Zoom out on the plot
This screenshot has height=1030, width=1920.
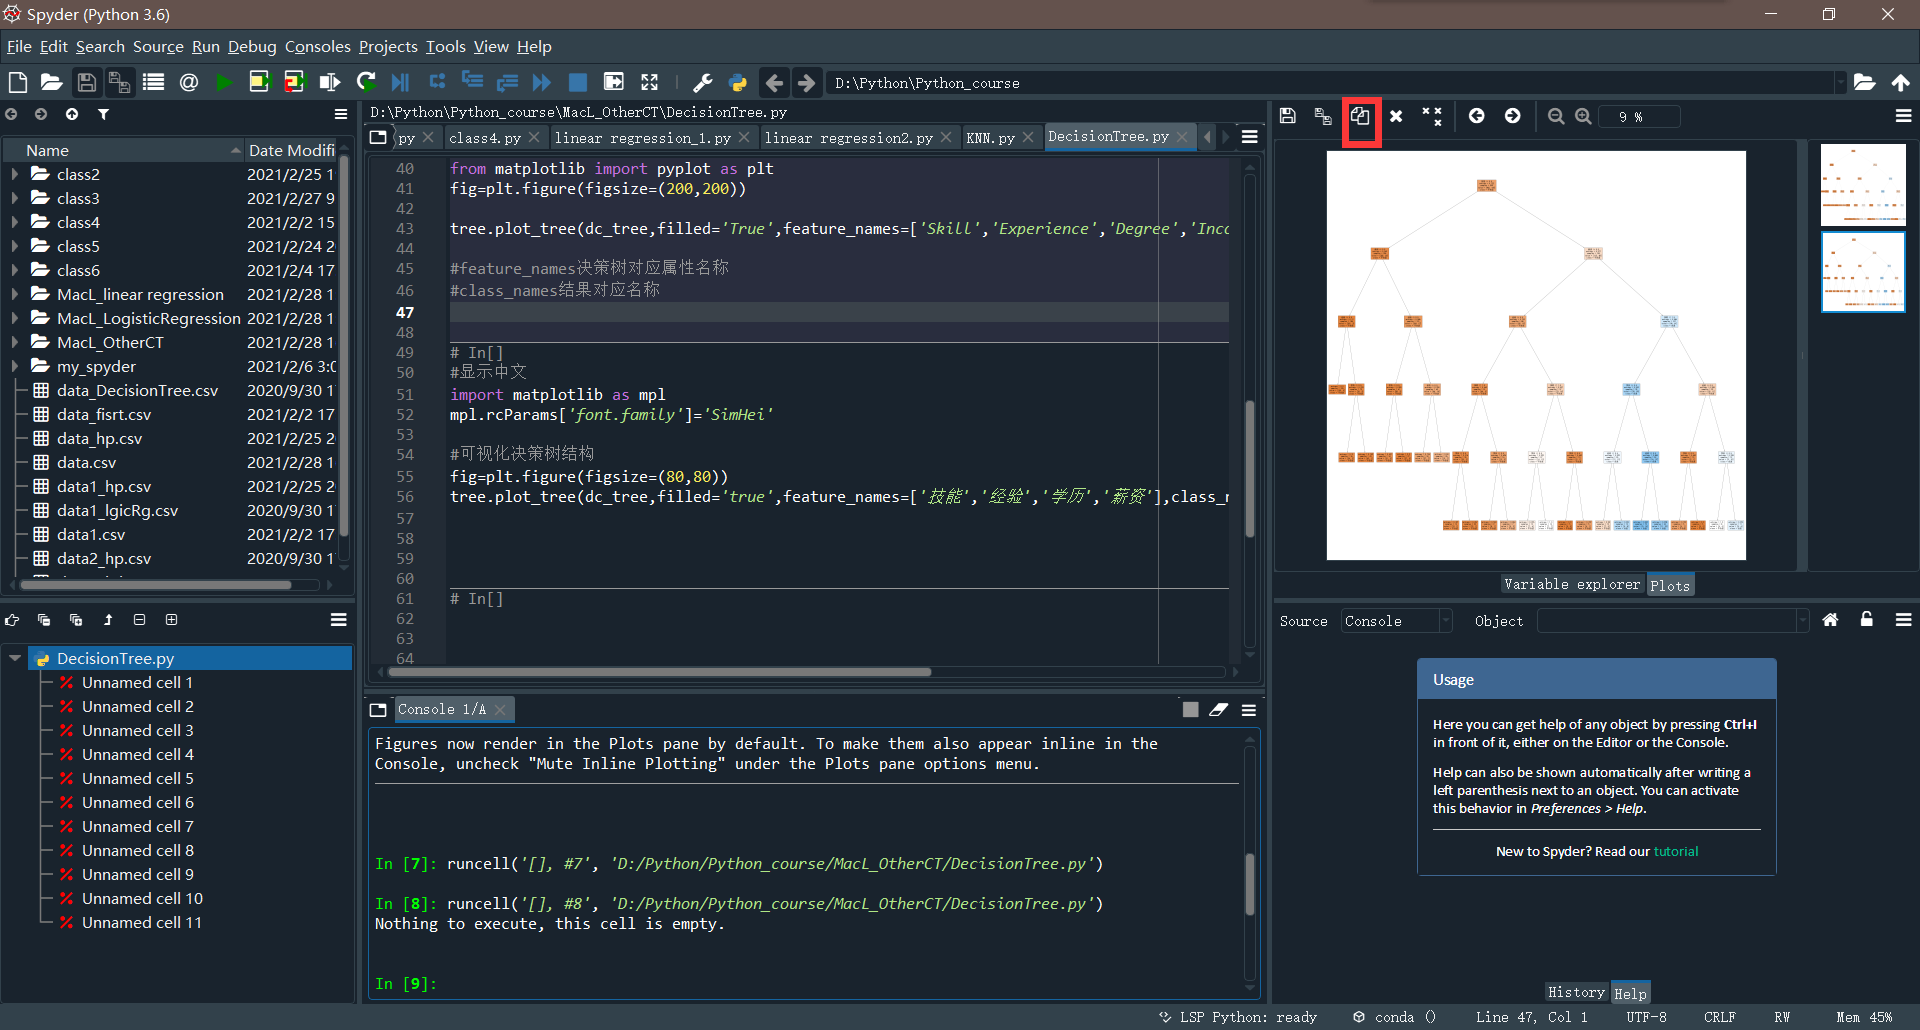[x=1556, y=116]
